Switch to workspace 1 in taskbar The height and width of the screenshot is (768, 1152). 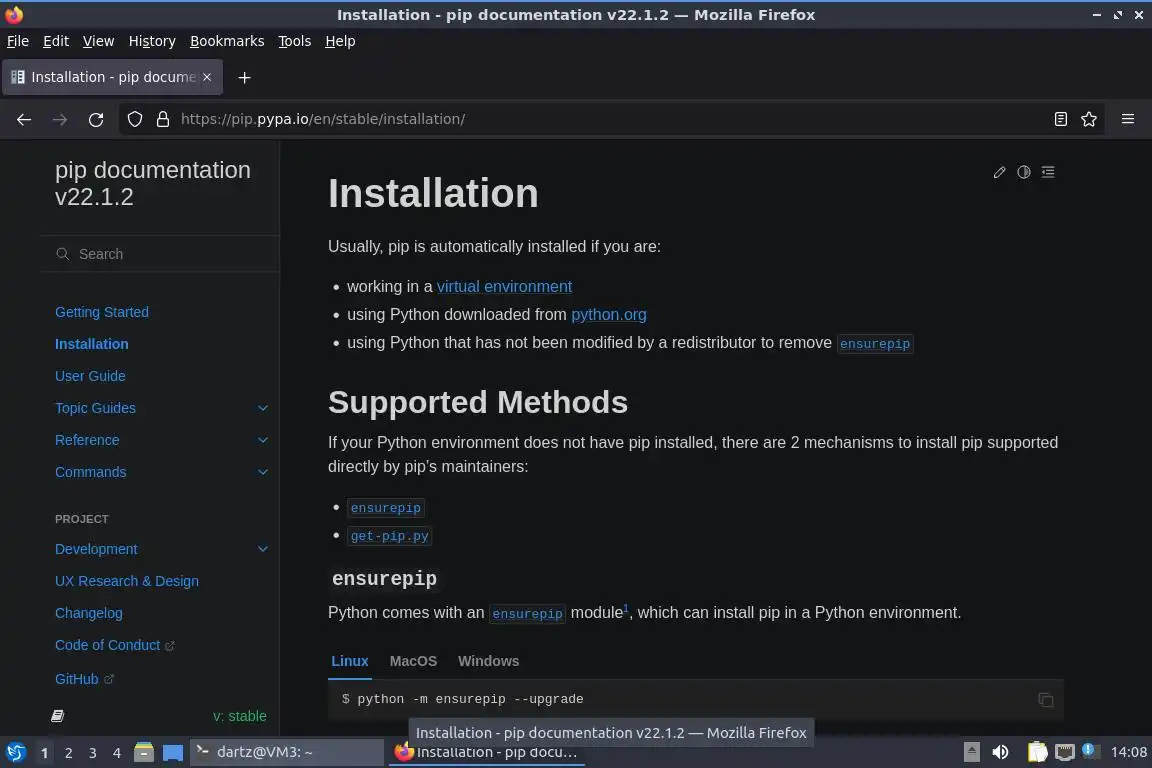click(x=44, y=753)
